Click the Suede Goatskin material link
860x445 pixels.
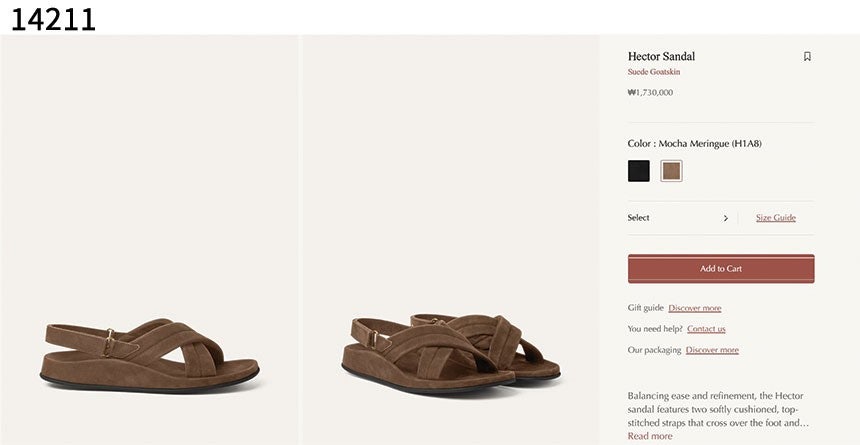(654, 72)
